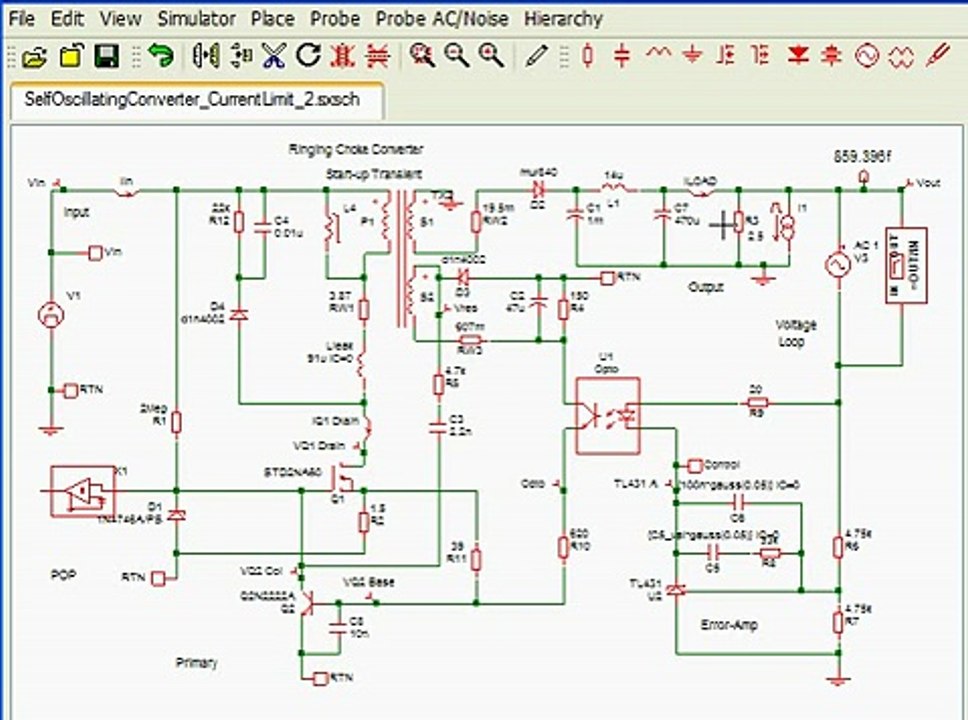This screenshot has width=968, height=720.
Task: Select the R10 resistor symbol
Action: point(564,547)
